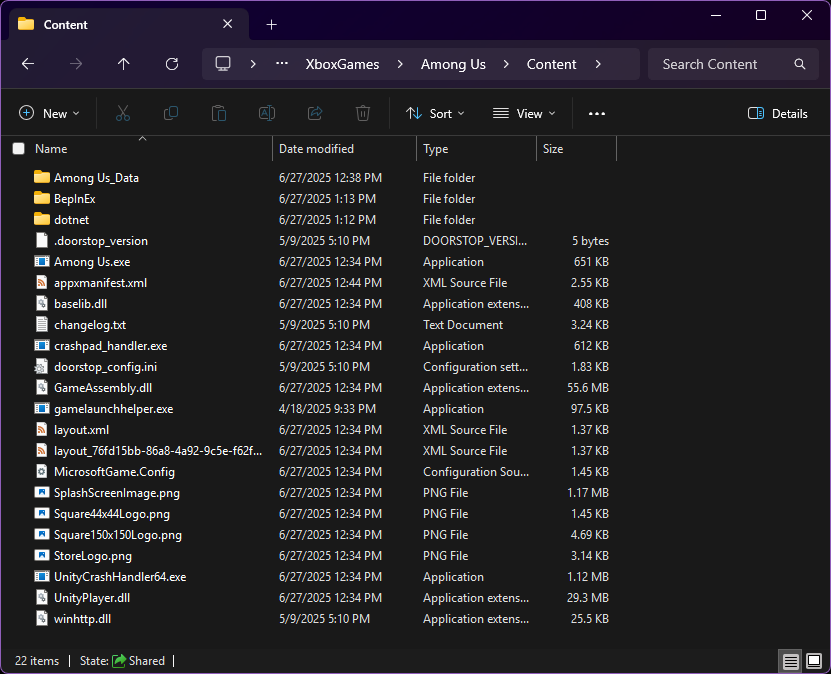Navigate to Among Us breadcrumb
This screenshot has height=674, width=831.
click(x=453, y=64)
